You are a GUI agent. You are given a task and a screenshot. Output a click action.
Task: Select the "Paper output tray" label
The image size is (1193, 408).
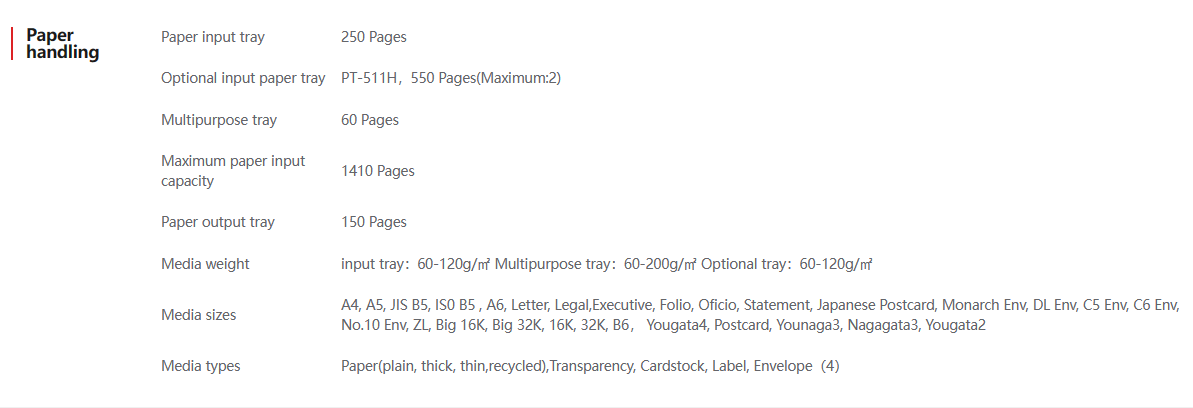[x=217, y=222]
